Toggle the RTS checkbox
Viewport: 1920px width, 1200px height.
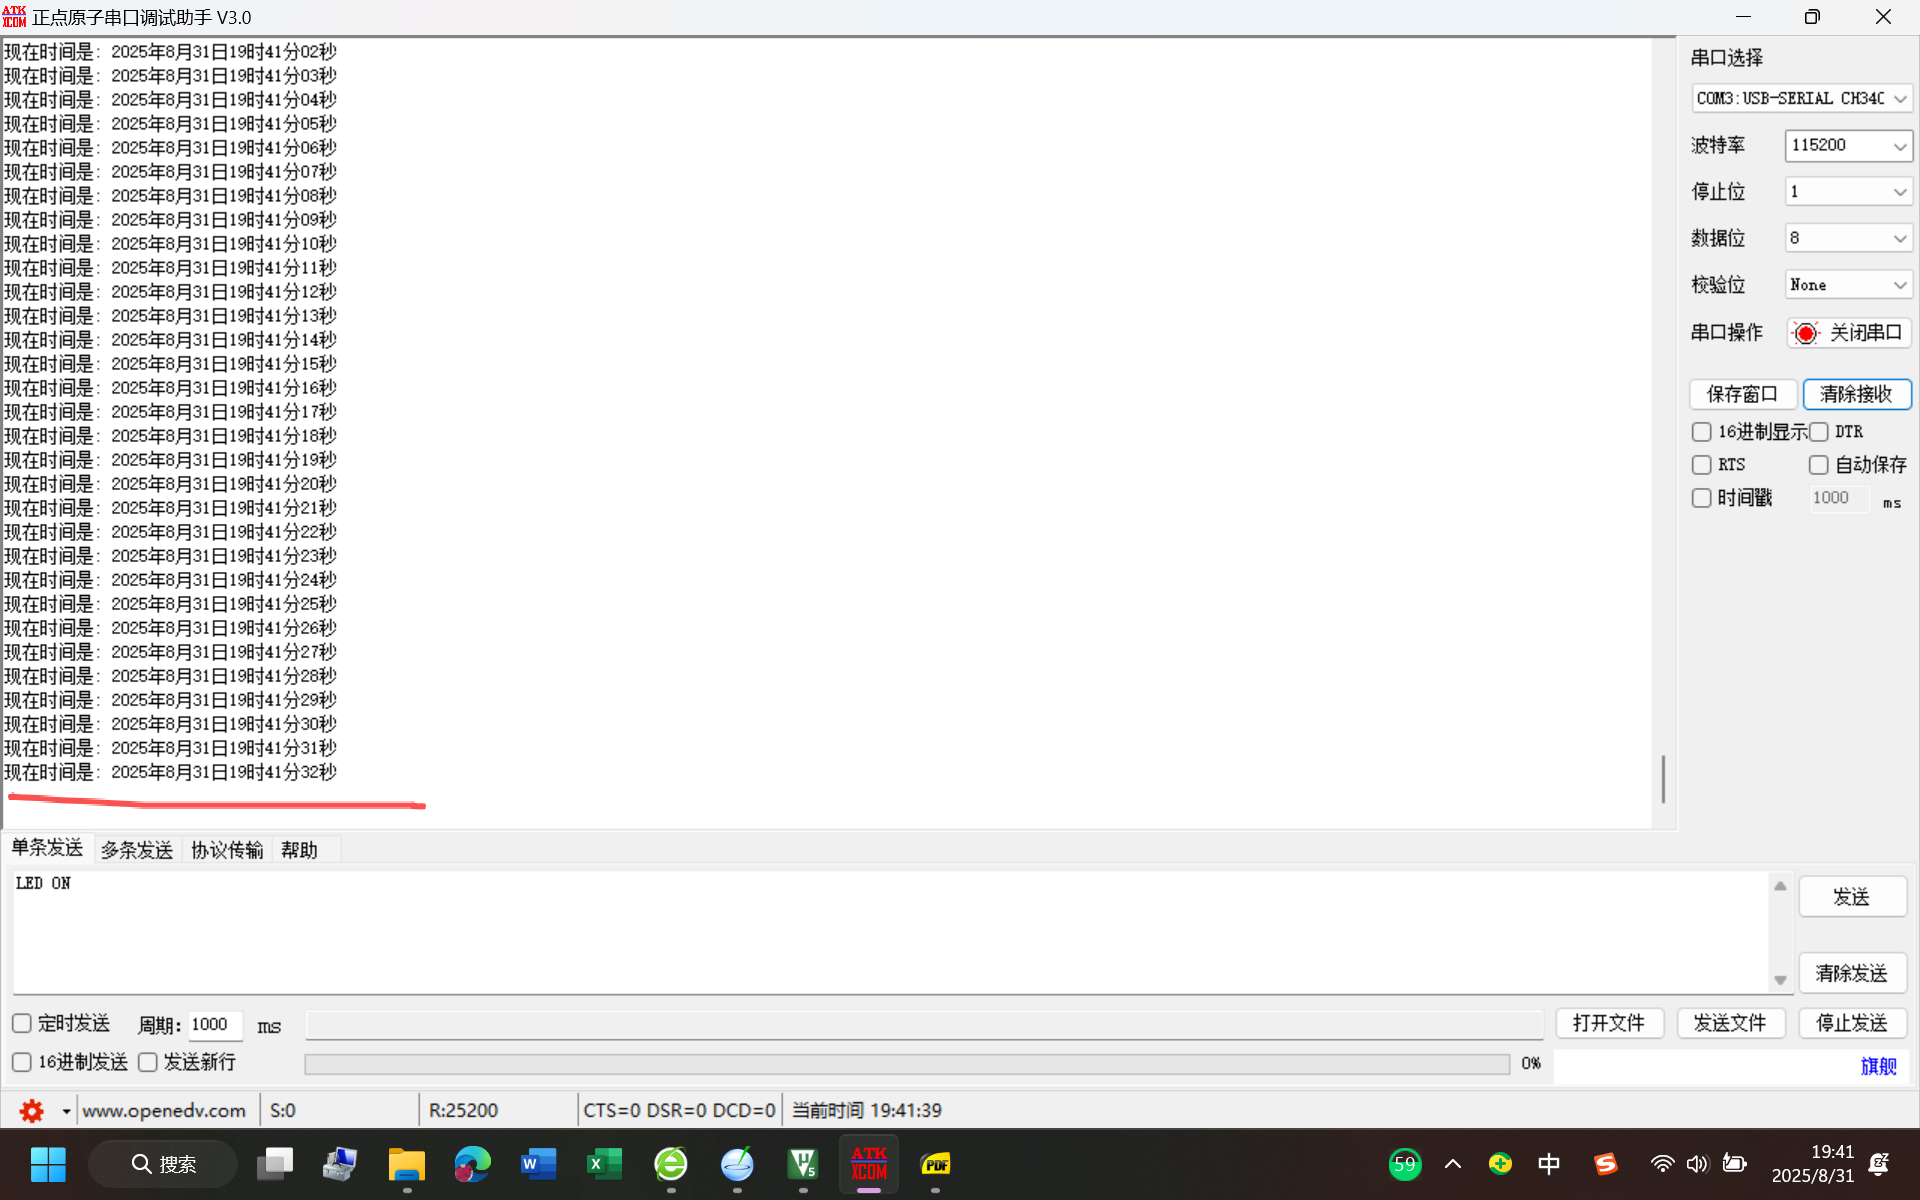(x=1702, y=465)
